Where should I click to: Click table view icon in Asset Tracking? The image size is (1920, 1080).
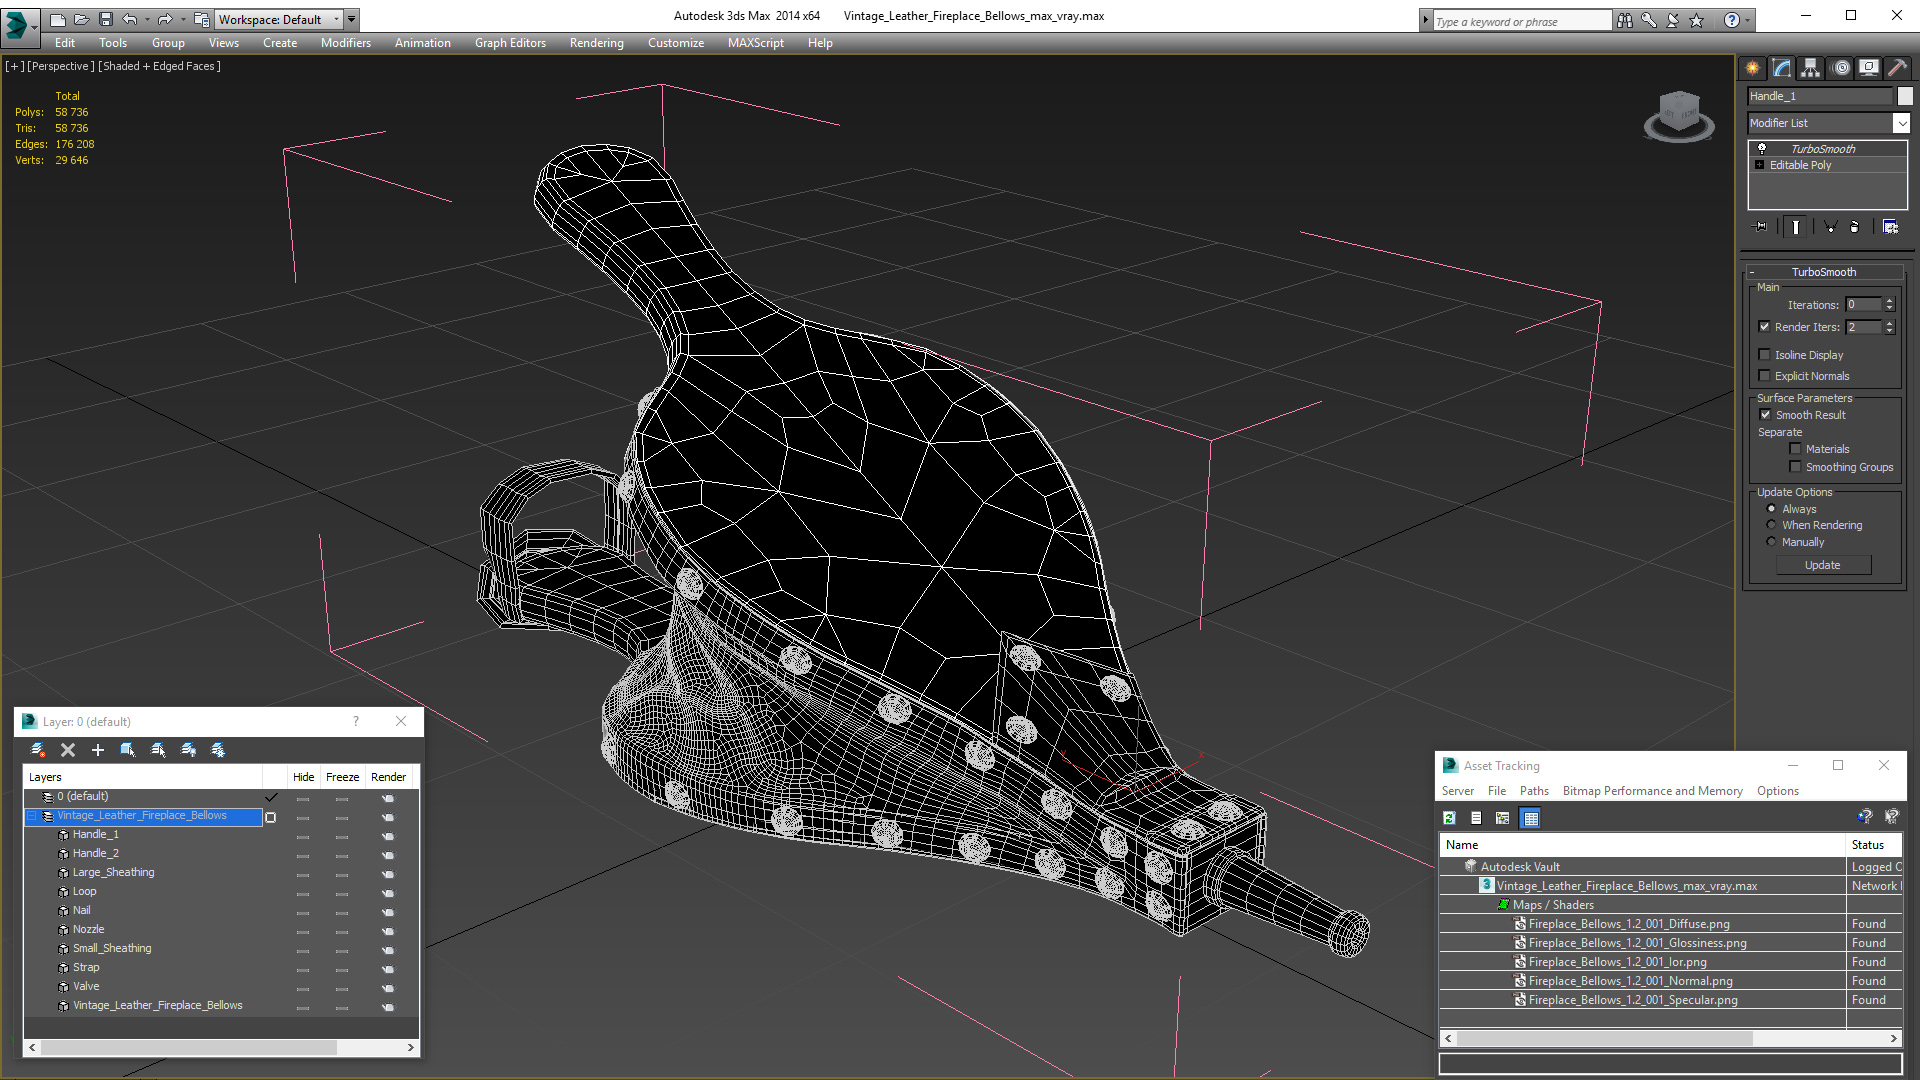(x=1530, y=818)
